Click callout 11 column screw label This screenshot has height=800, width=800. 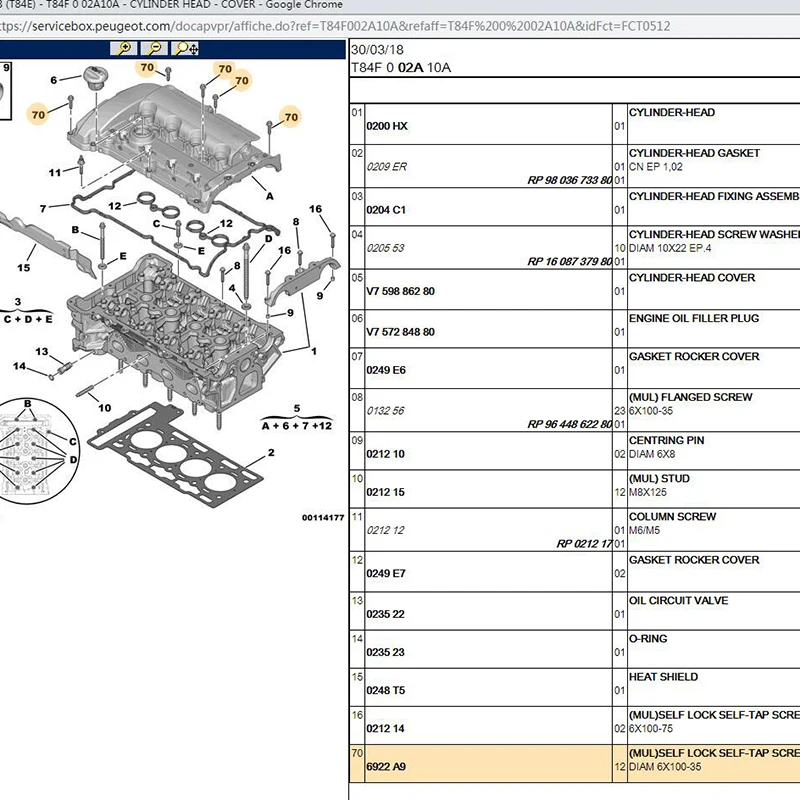[x=55, y=172]
